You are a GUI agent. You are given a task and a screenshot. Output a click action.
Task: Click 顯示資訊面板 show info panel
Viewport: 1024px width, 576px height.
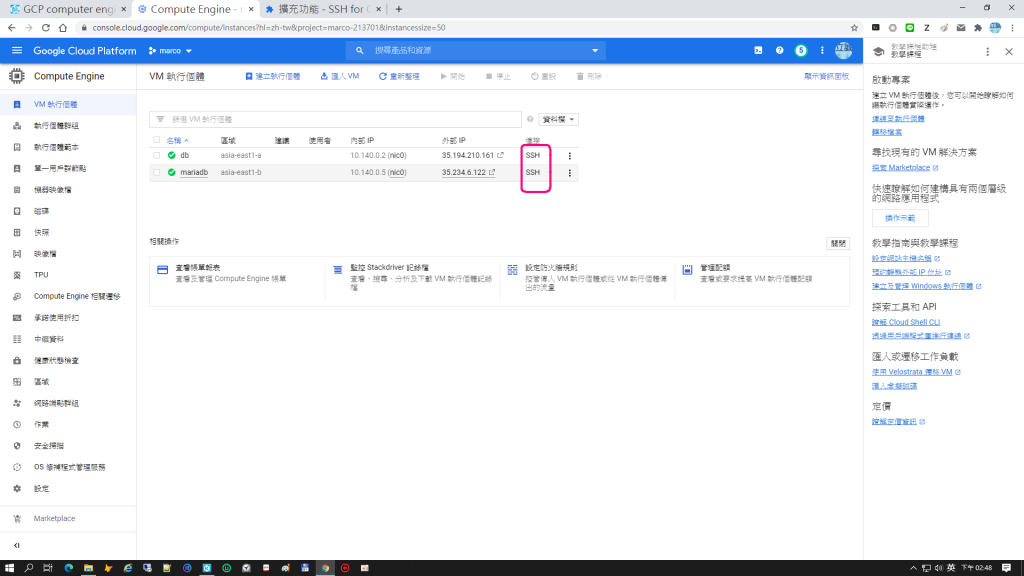tap(826, 76)
